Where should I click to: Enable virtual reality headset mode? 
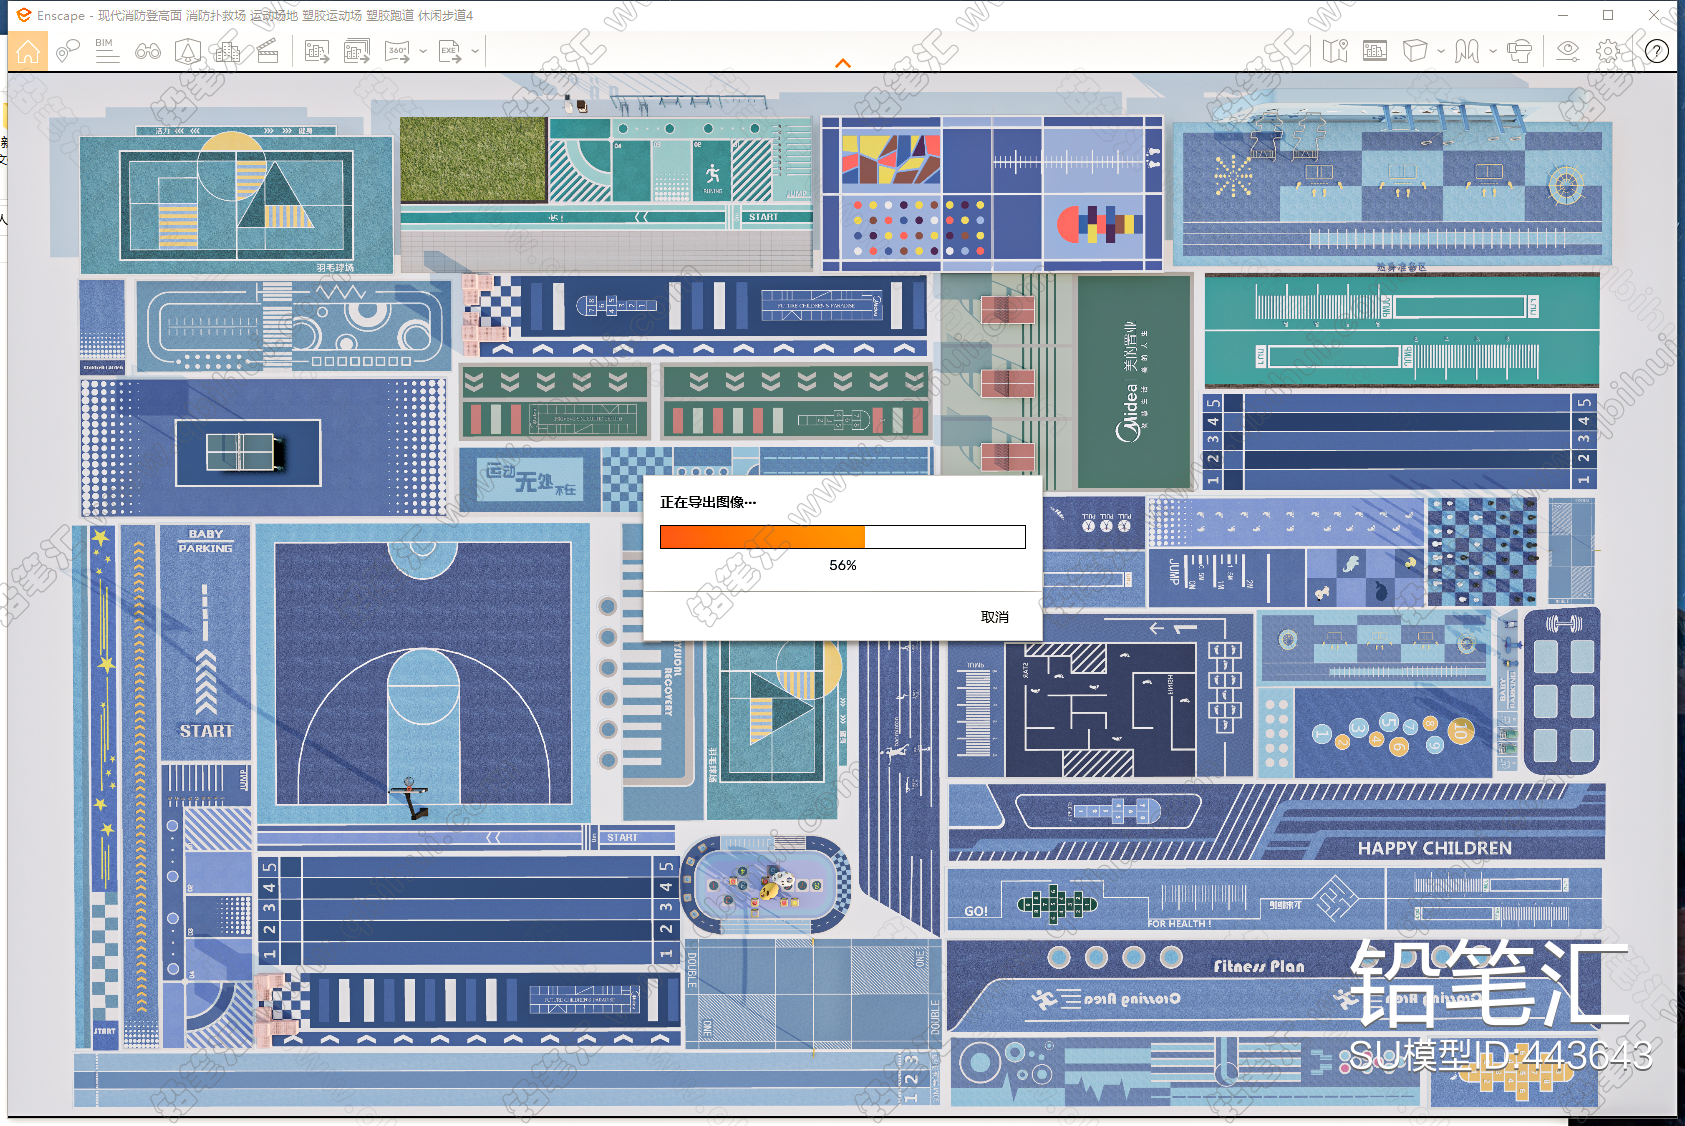click(1519, 51)
